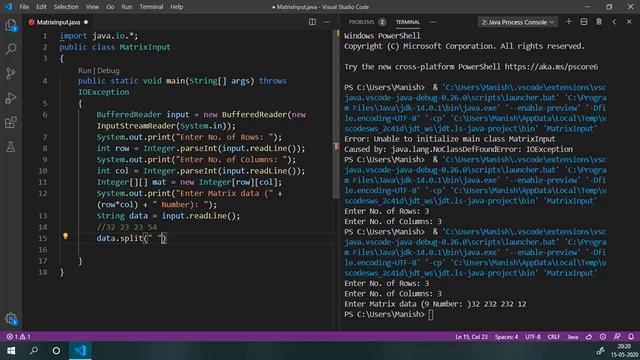Viewport: 640px width, 360px height.
Task: Open the Windows Start menu
Action: [x=11, y=351]
